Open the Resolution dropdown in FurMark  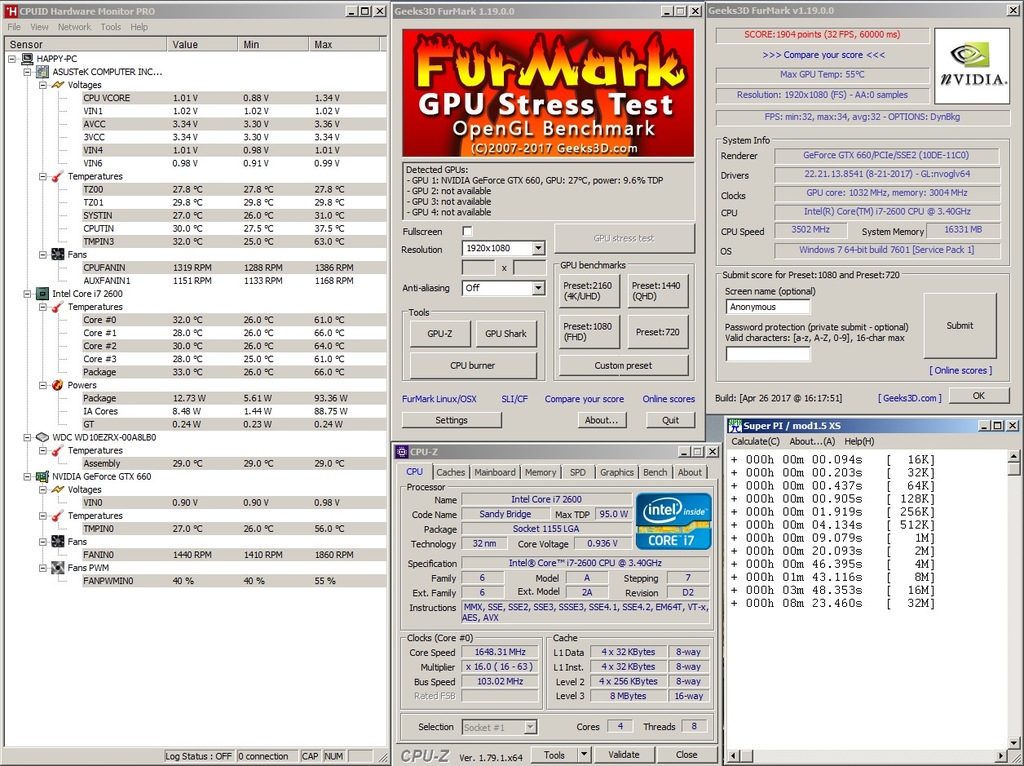tap(538, 249)
